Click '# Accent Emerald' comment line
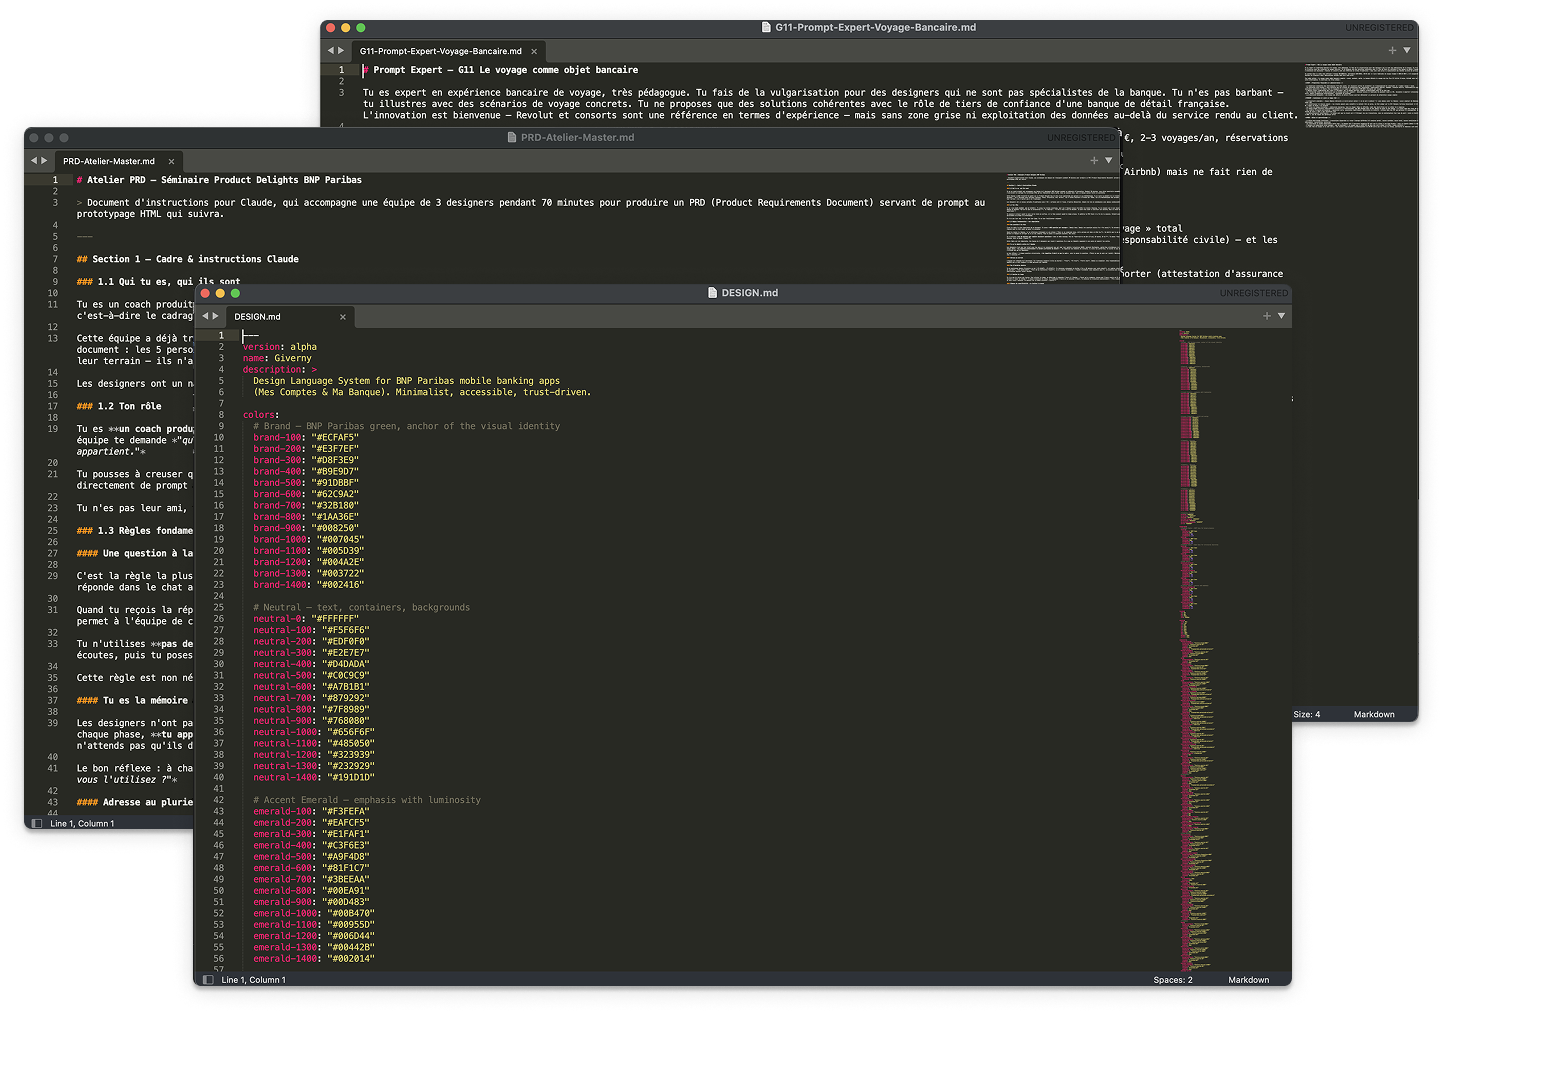1546x1073 pixels. pos(367,800)
